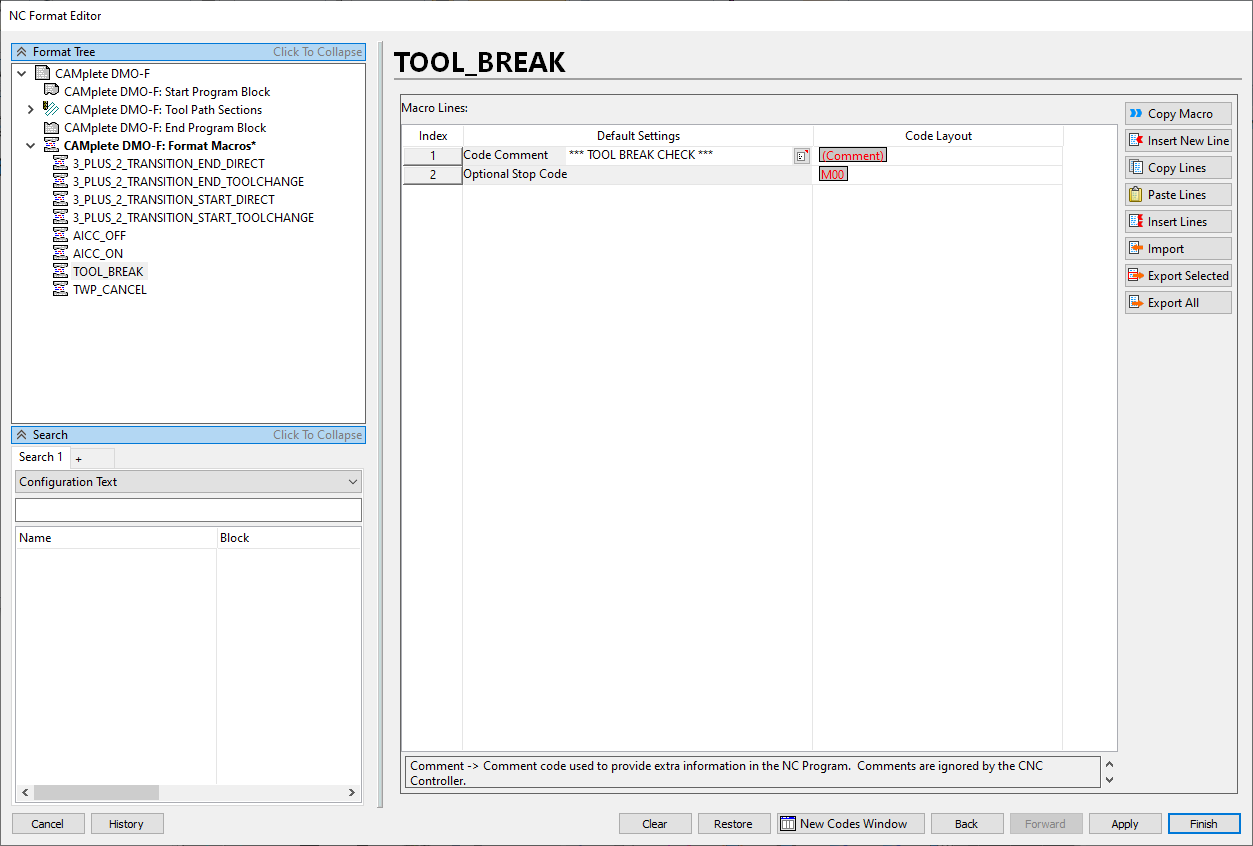This screenshot has height=846, width=1253.
Task: Click the Block column header in search results
Action: coord(288,538)
